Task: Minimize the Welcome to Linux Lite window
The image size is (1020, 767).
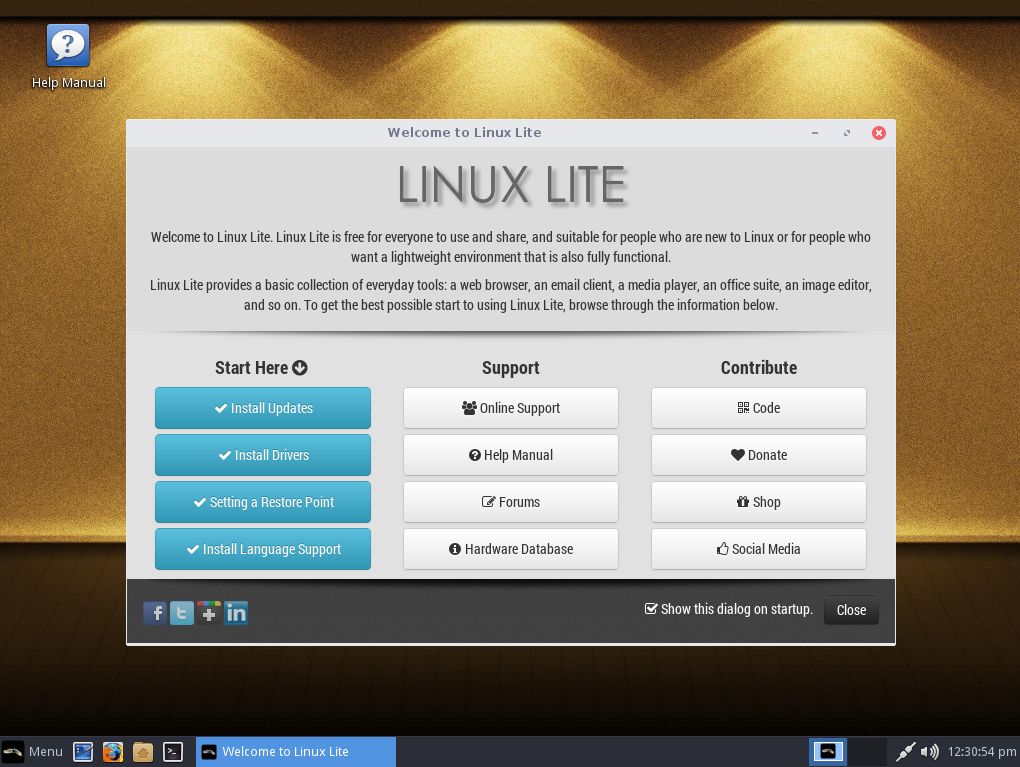Action: click(x=814, y=133)
